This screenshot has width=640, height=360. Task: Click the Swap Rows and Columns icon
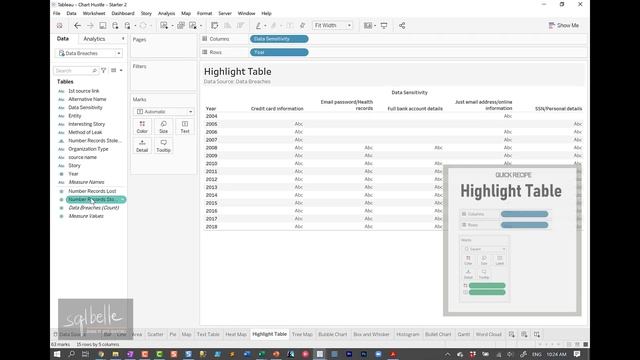[x=215, y=26]
